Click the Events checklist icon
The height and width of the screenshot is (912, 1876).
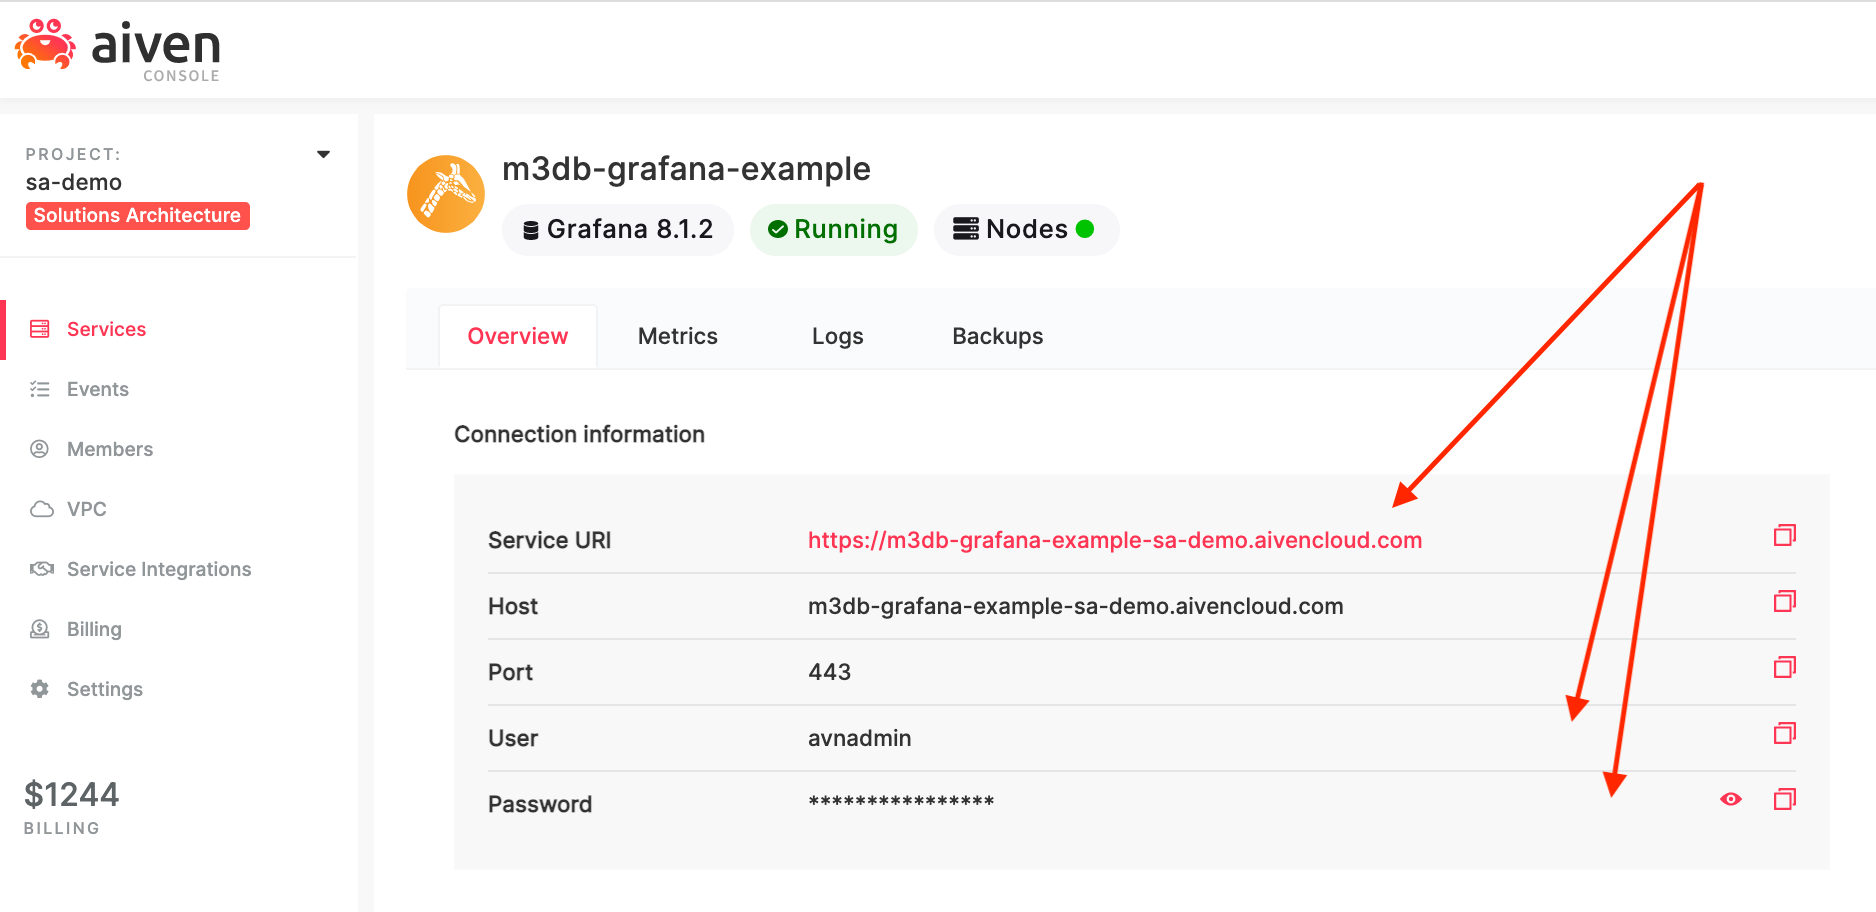pos(40,389)
